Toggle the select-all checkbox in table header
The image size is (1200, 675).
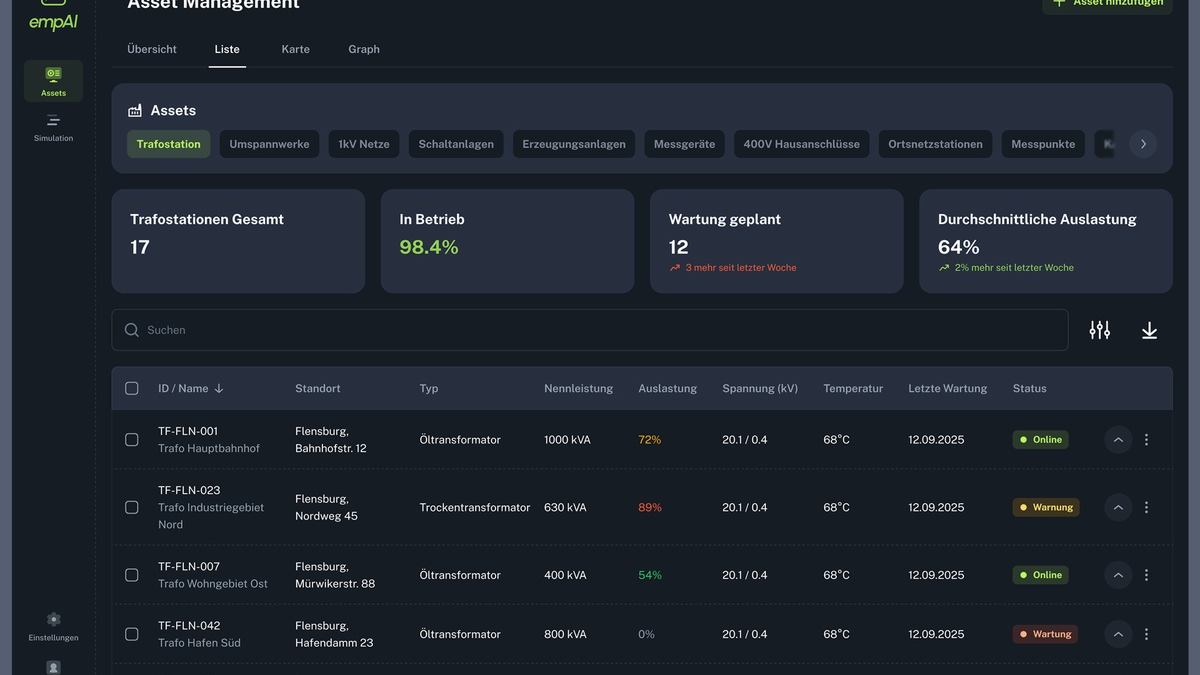pos(132,388)
